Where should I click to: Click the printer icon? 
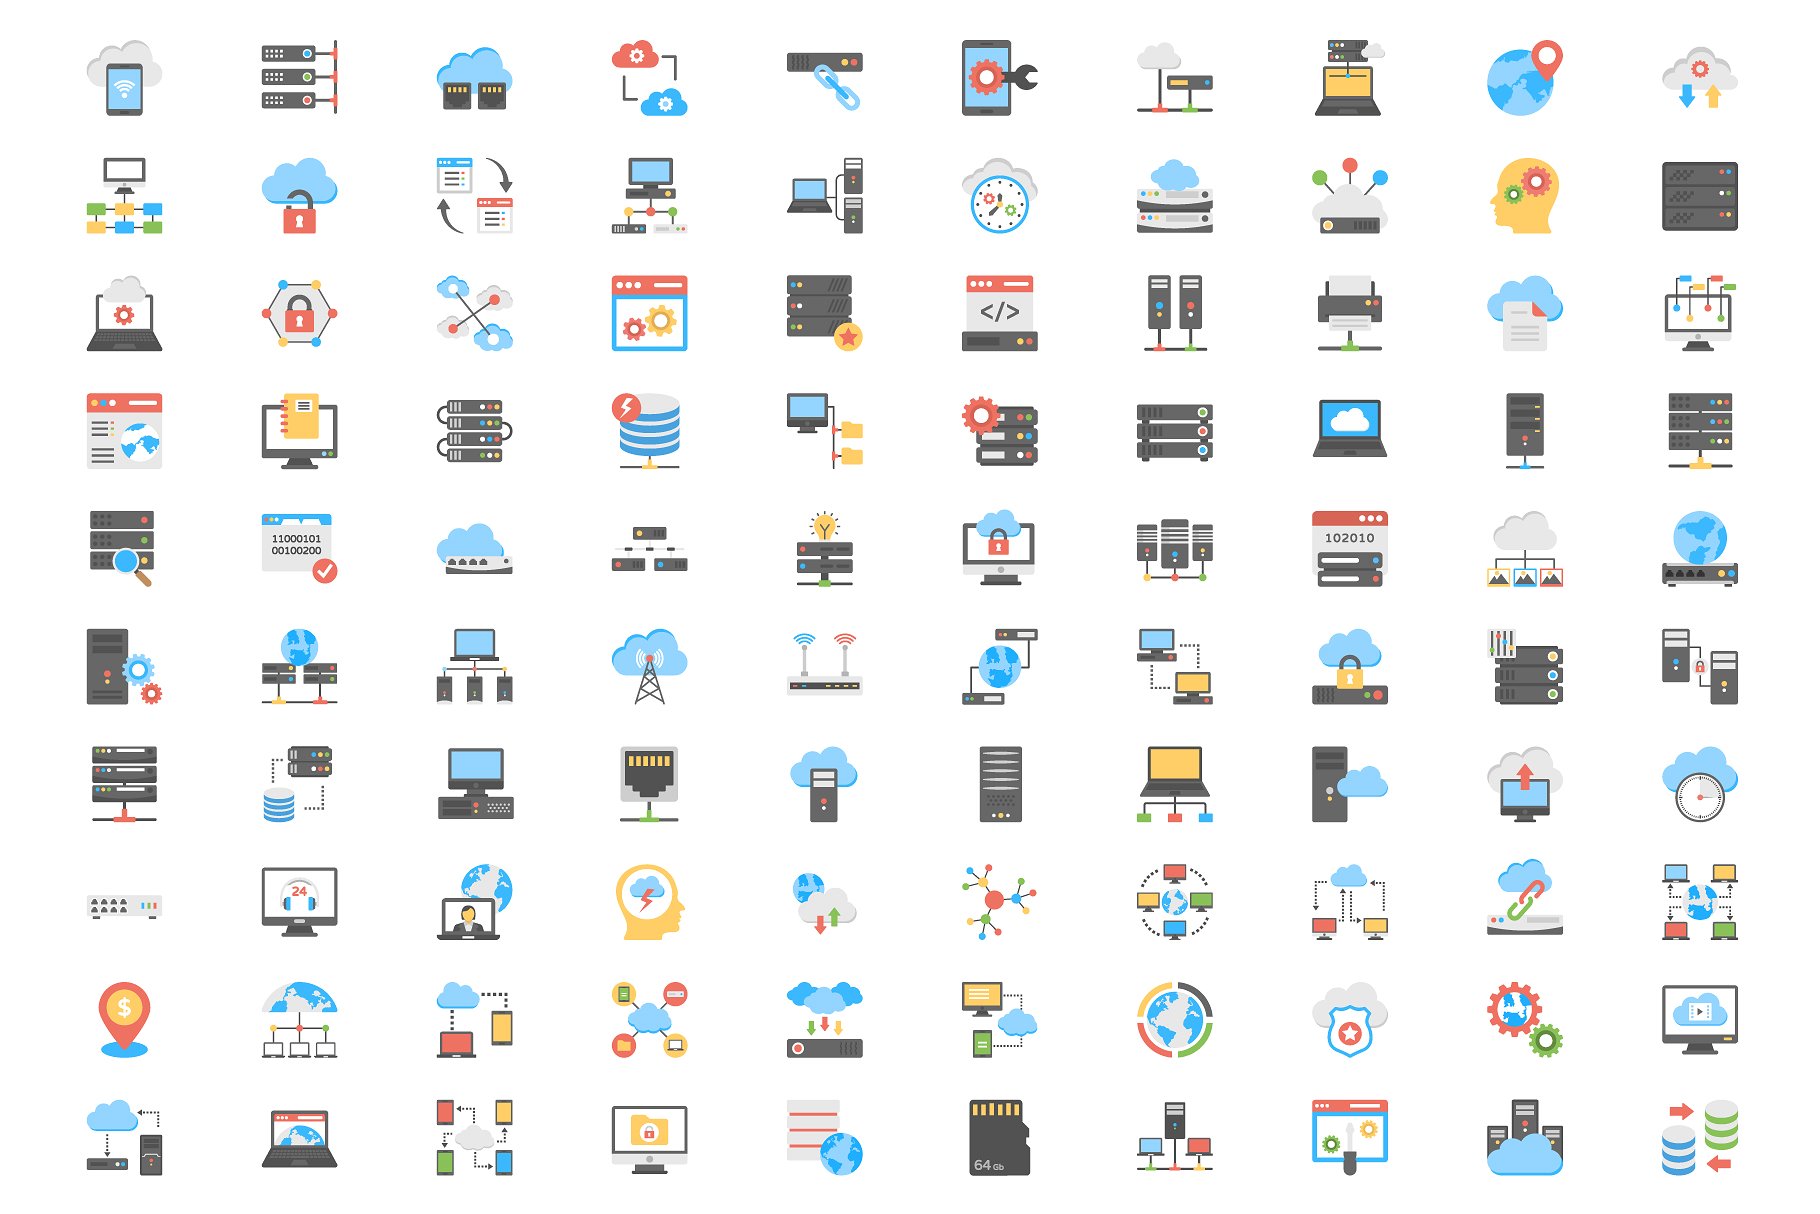1349,313
